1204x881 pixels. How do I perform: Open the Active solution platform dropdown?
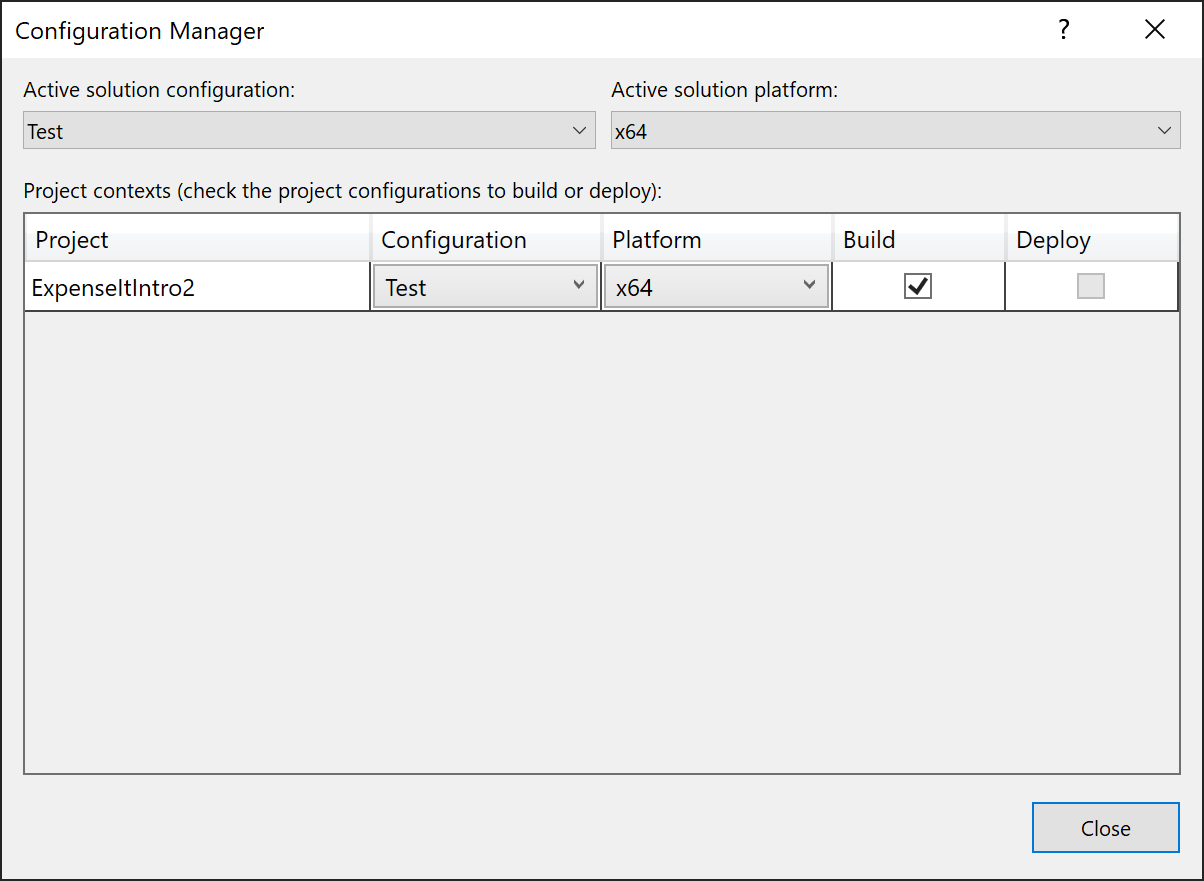(x=1163, y=130)
